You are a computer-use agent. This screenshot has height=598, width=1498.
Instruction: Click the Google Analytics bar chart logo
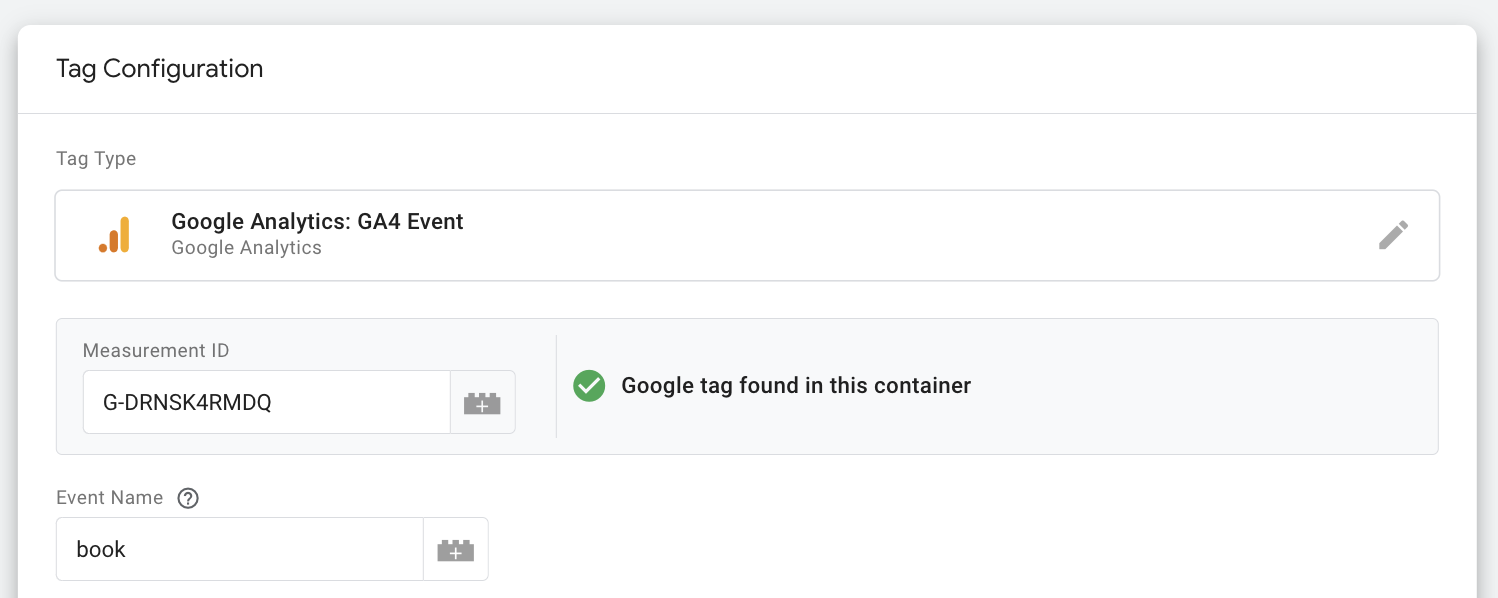(x=114, y=235)
